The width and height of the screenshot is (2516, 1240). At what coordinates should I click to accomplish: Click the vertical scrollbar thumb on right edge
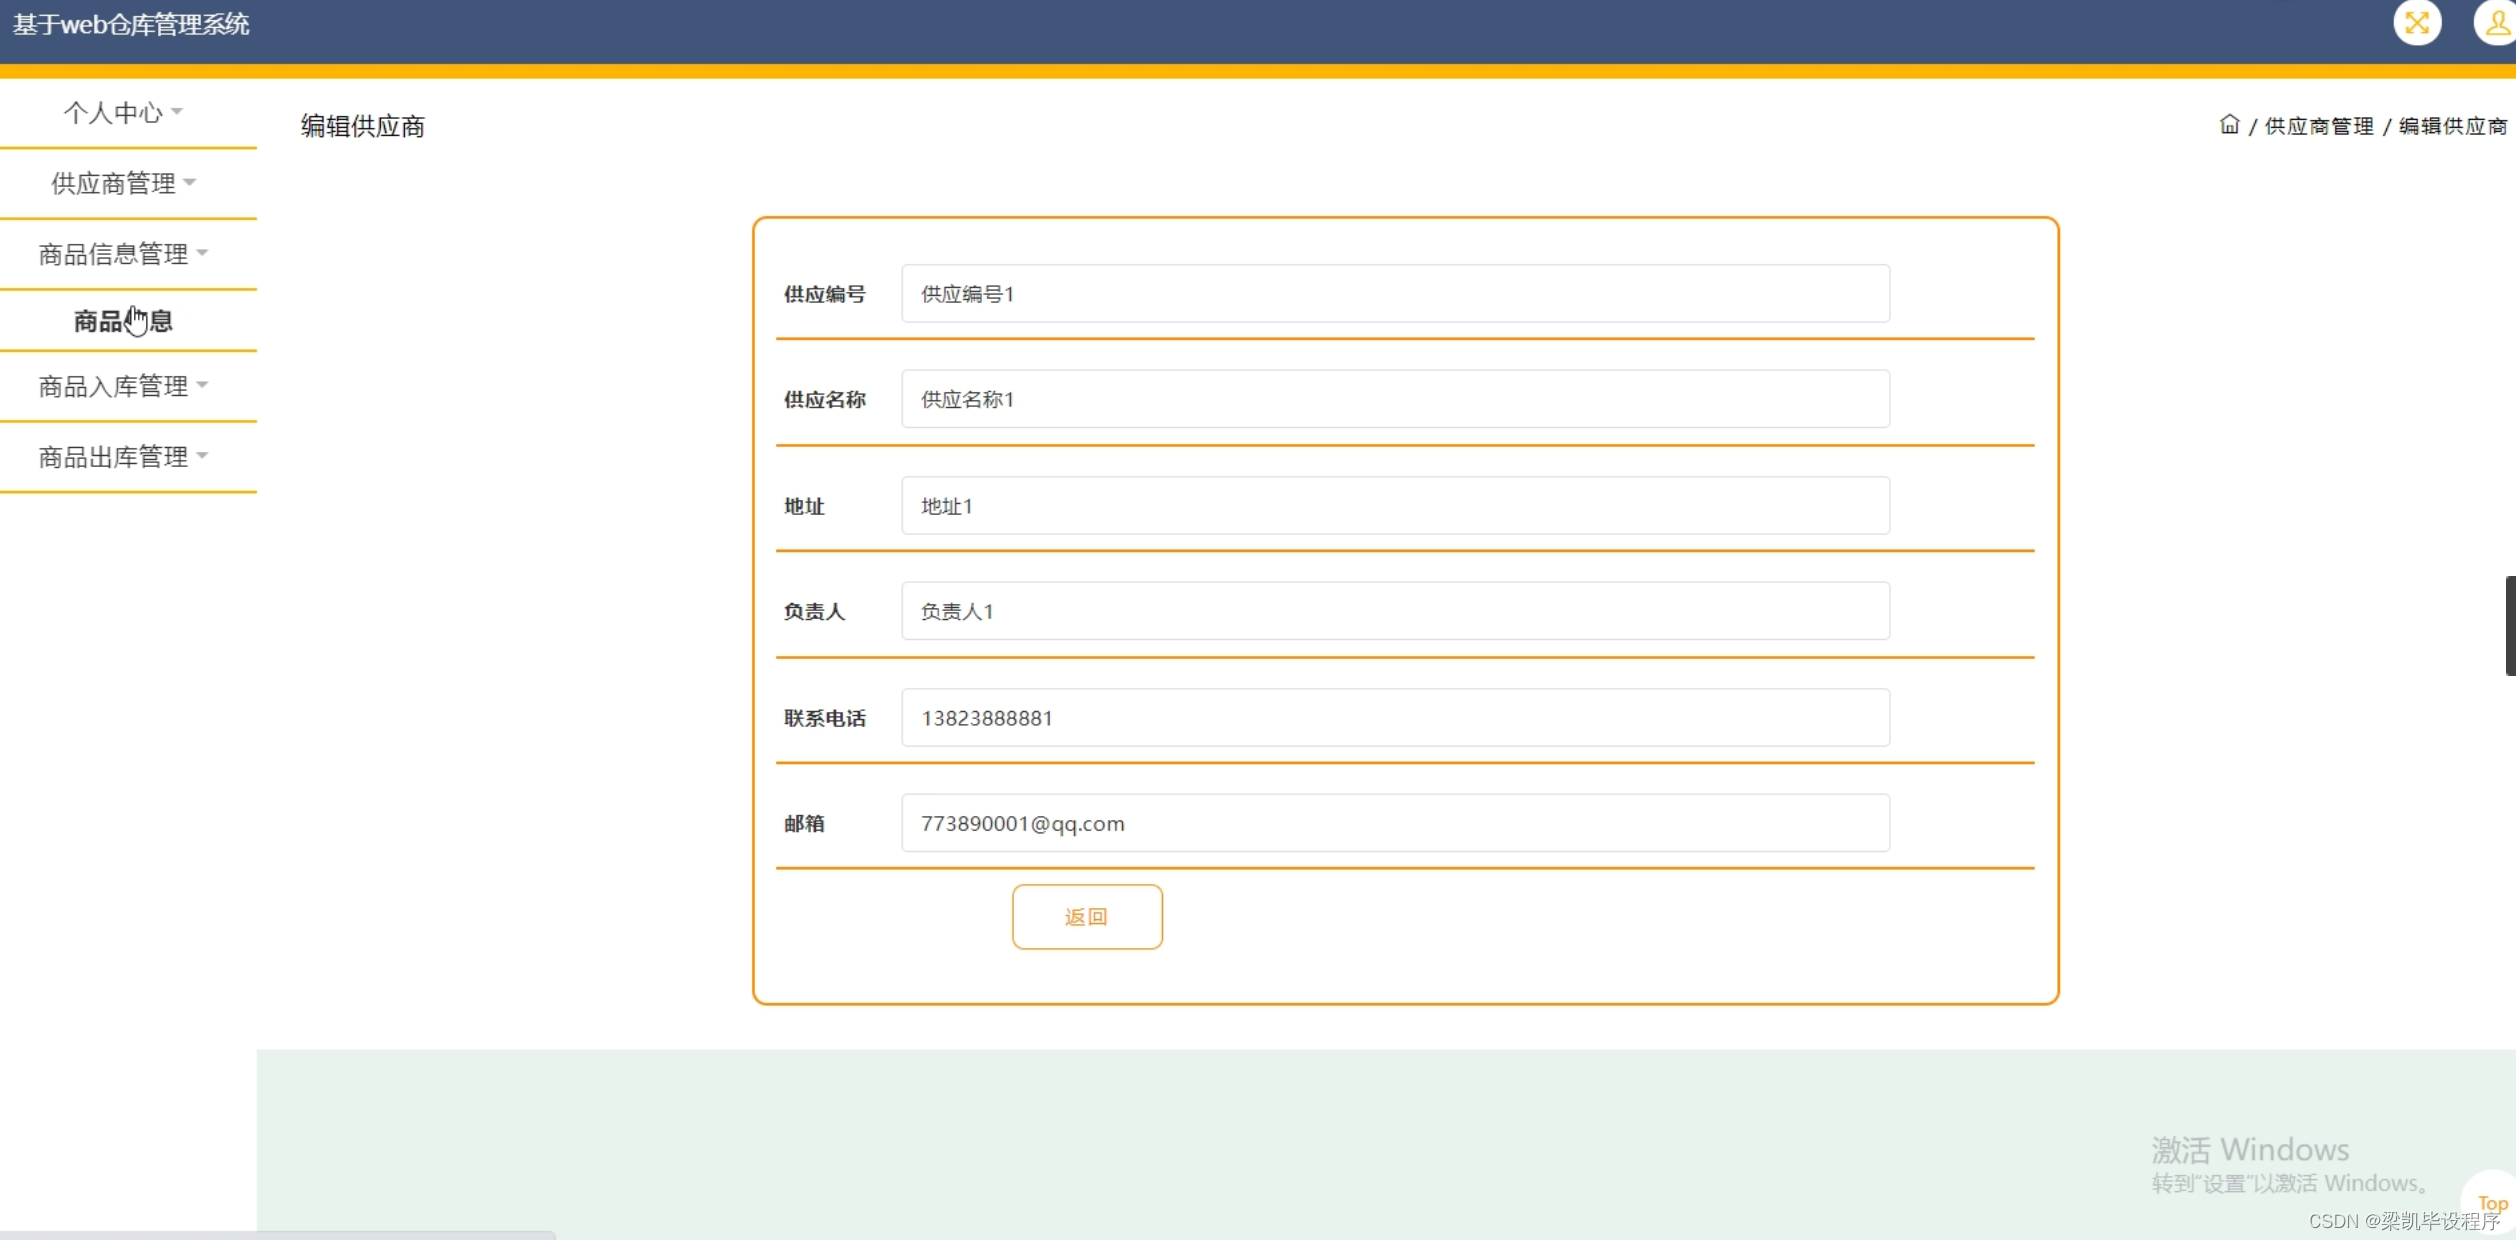pos(2510,626)
